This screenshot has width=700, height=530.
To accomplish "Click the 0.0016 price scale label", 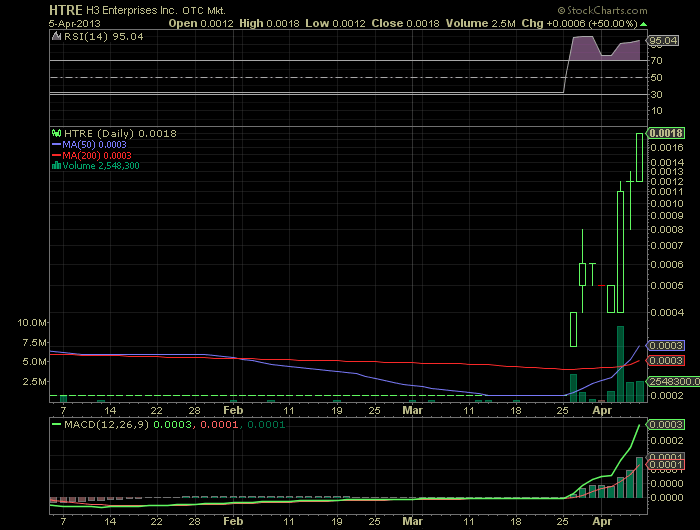I will tap(667, 147).
